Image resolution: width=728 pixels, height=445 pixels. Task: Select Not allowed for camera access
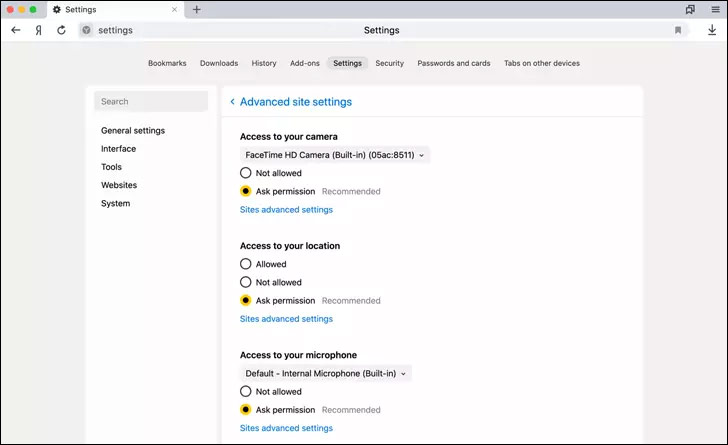tap(246, 173)
